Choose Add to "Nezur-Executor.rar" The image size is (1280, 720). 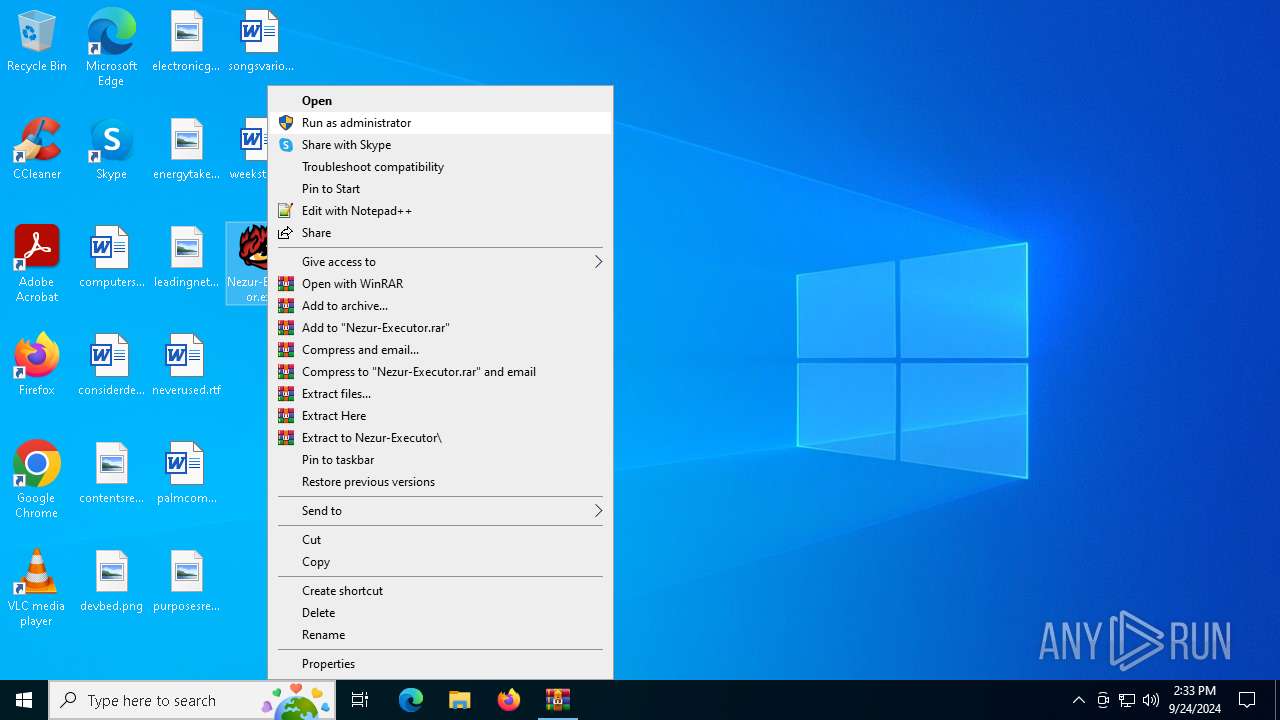440,328
